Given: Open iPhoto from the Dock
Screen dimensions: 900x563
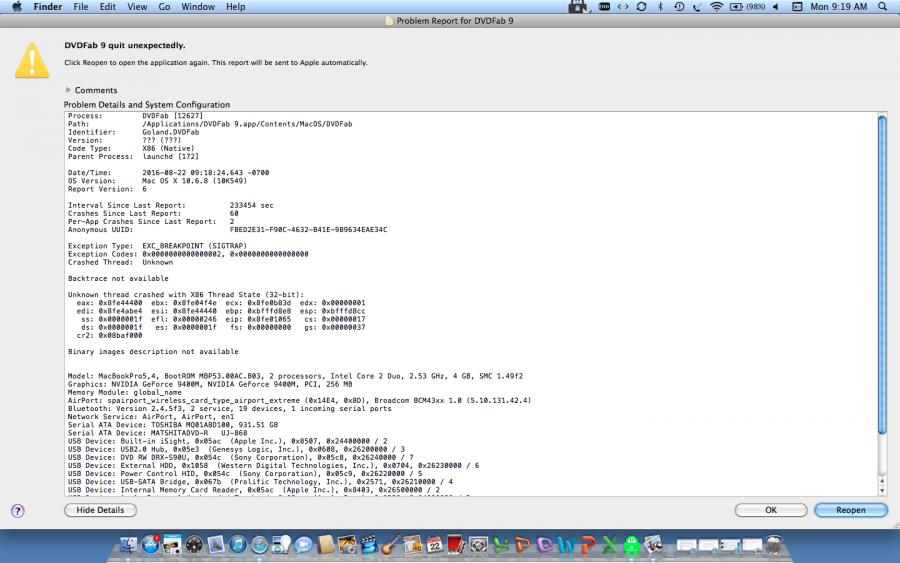Looking at the screenshot, I should (347, 545).
